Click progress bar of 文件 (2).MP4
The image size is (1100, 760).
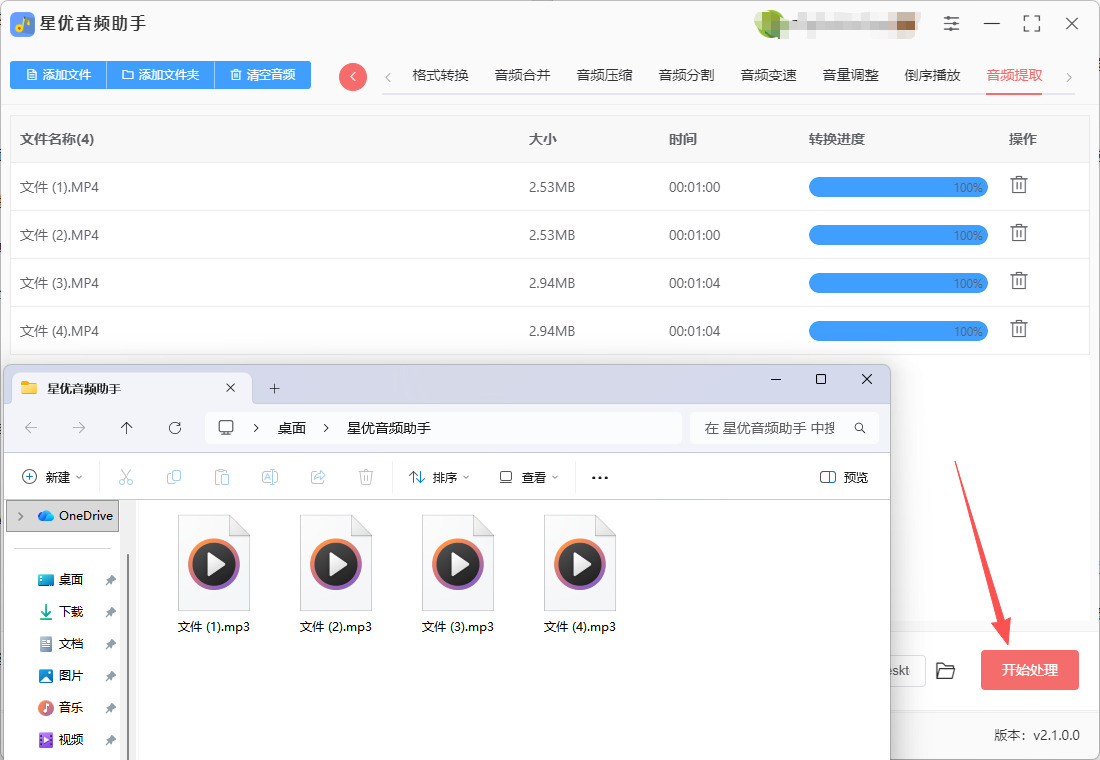pyautogui.click(x=897, y=235)
